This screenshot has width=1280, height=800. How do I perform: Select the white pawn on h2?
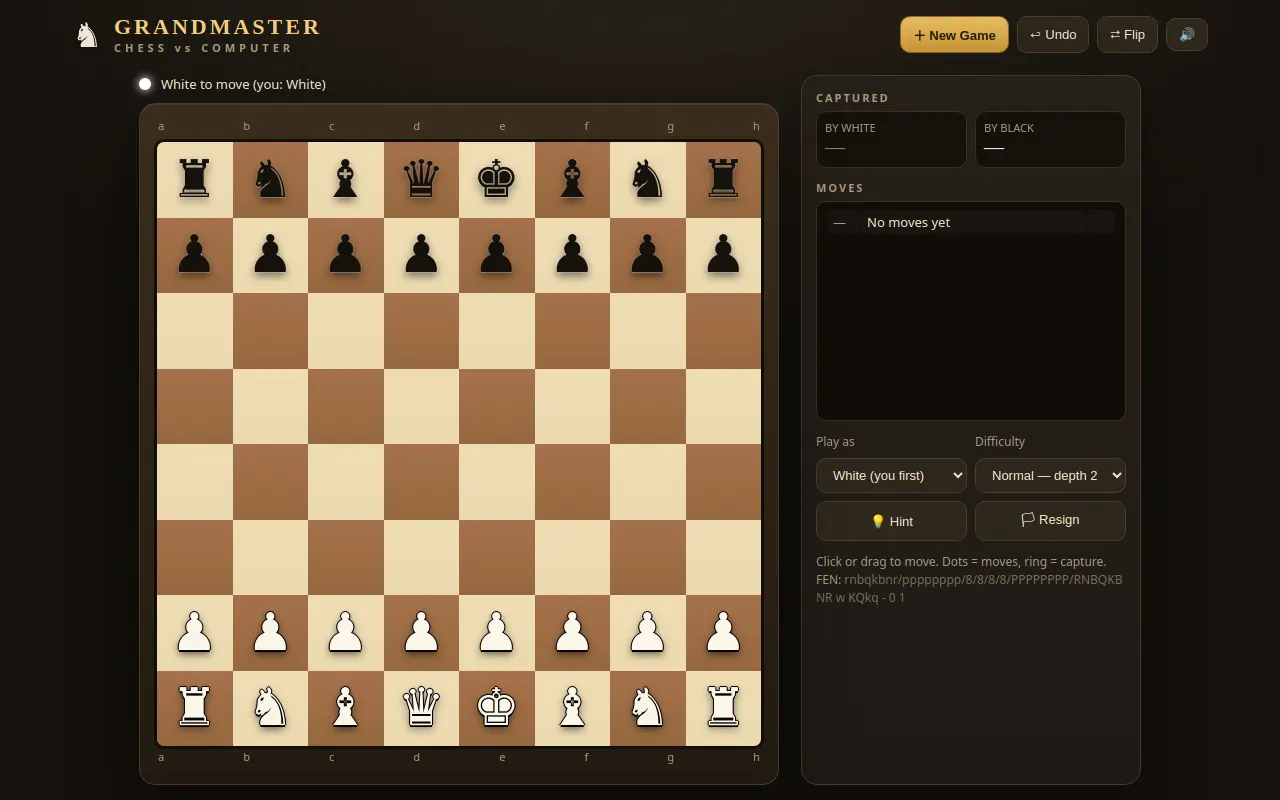(x=723, y=633)
